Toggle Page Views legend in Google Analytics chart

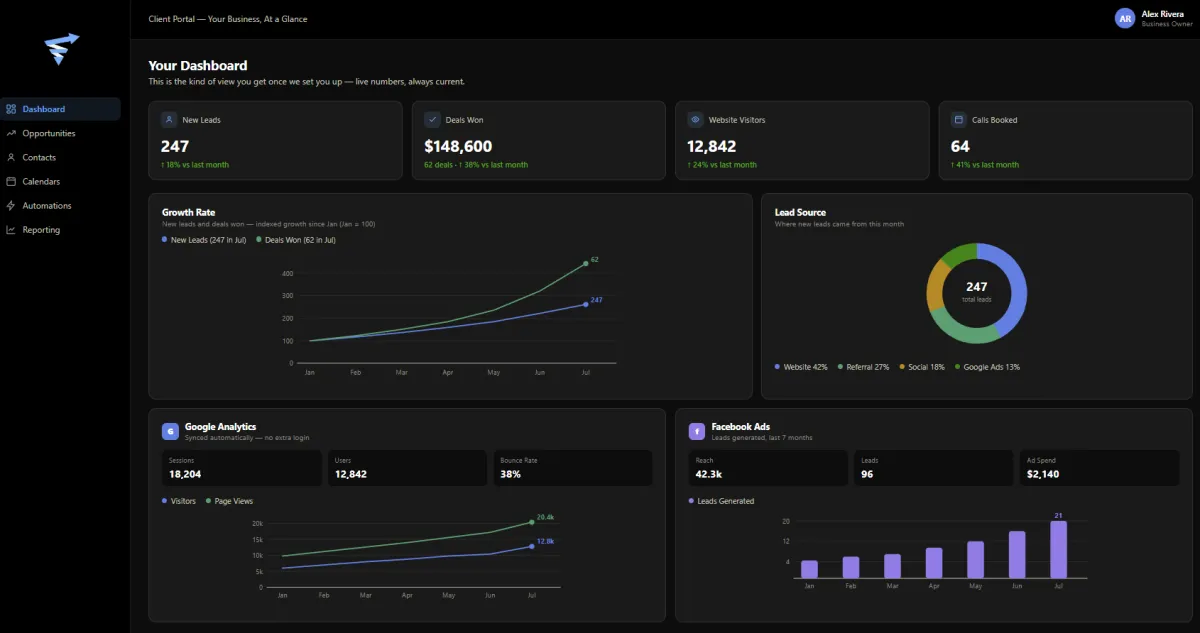[229, 501]
